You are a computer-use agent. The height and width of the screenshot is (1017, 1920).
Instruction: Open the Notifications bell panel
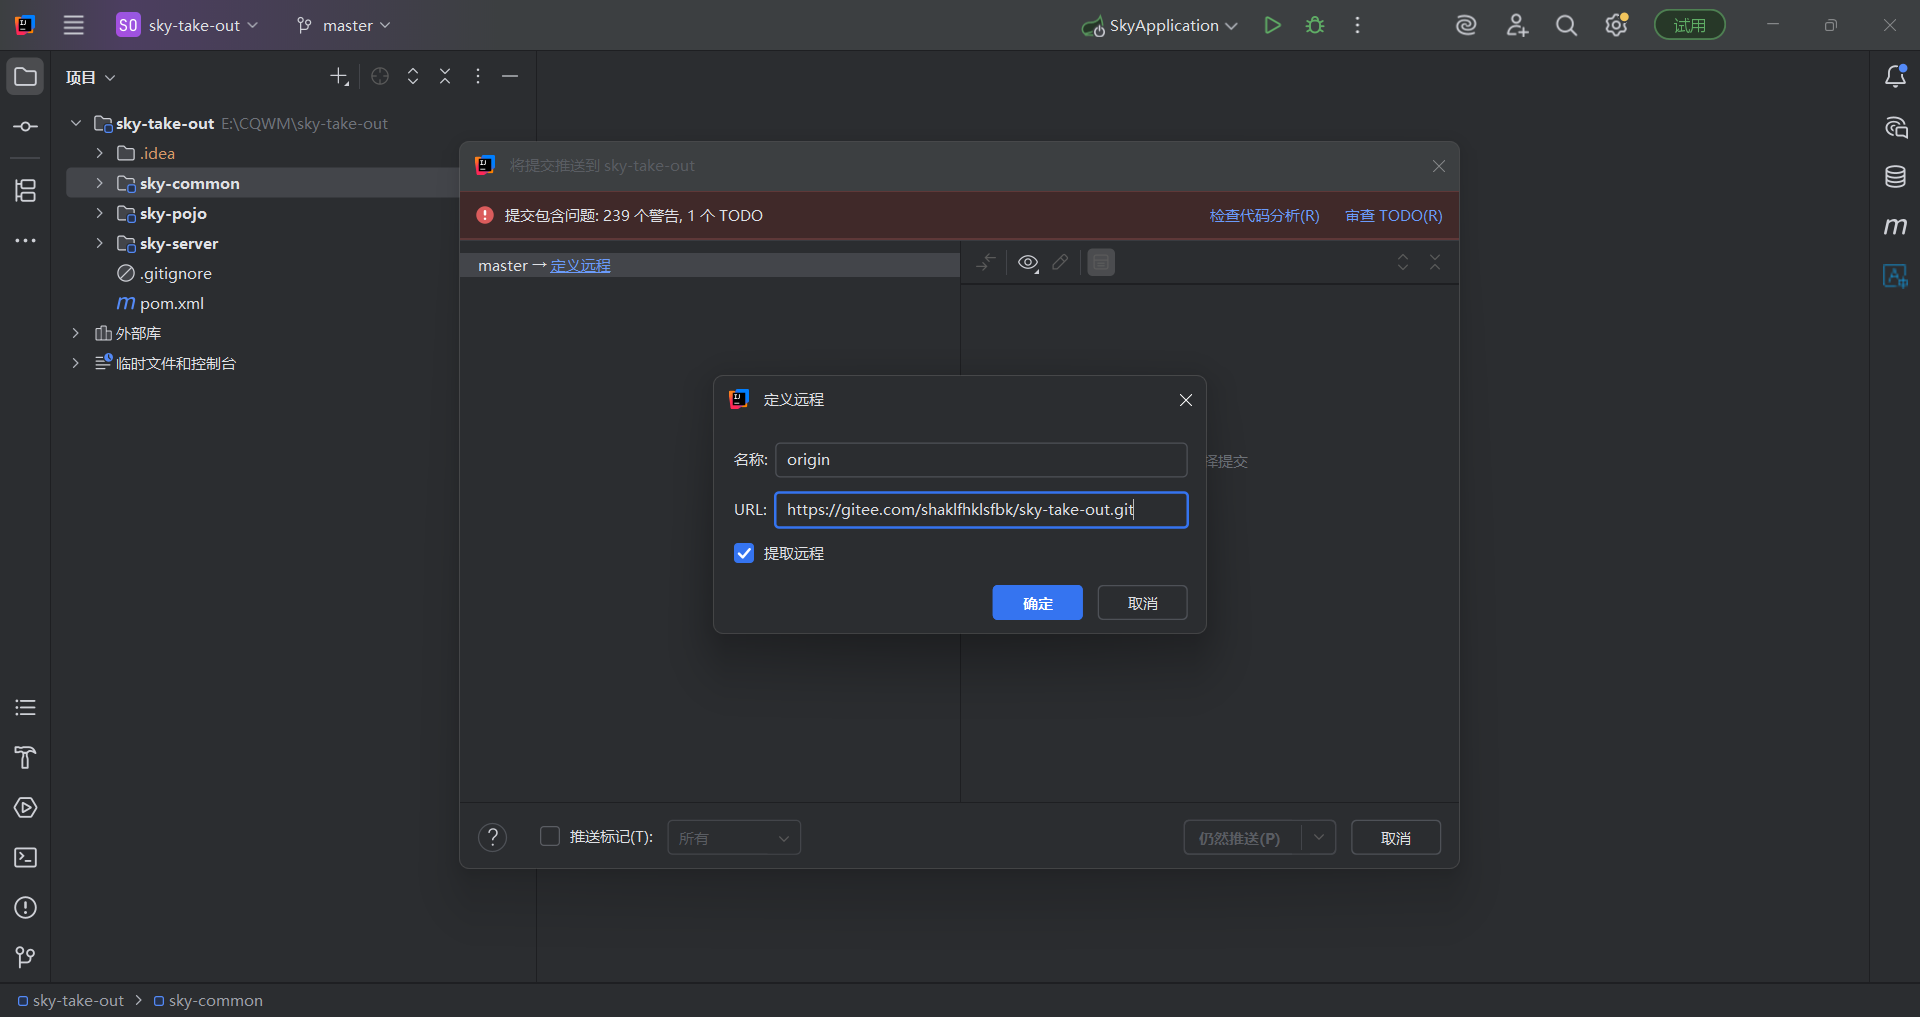click(1895, 77)
